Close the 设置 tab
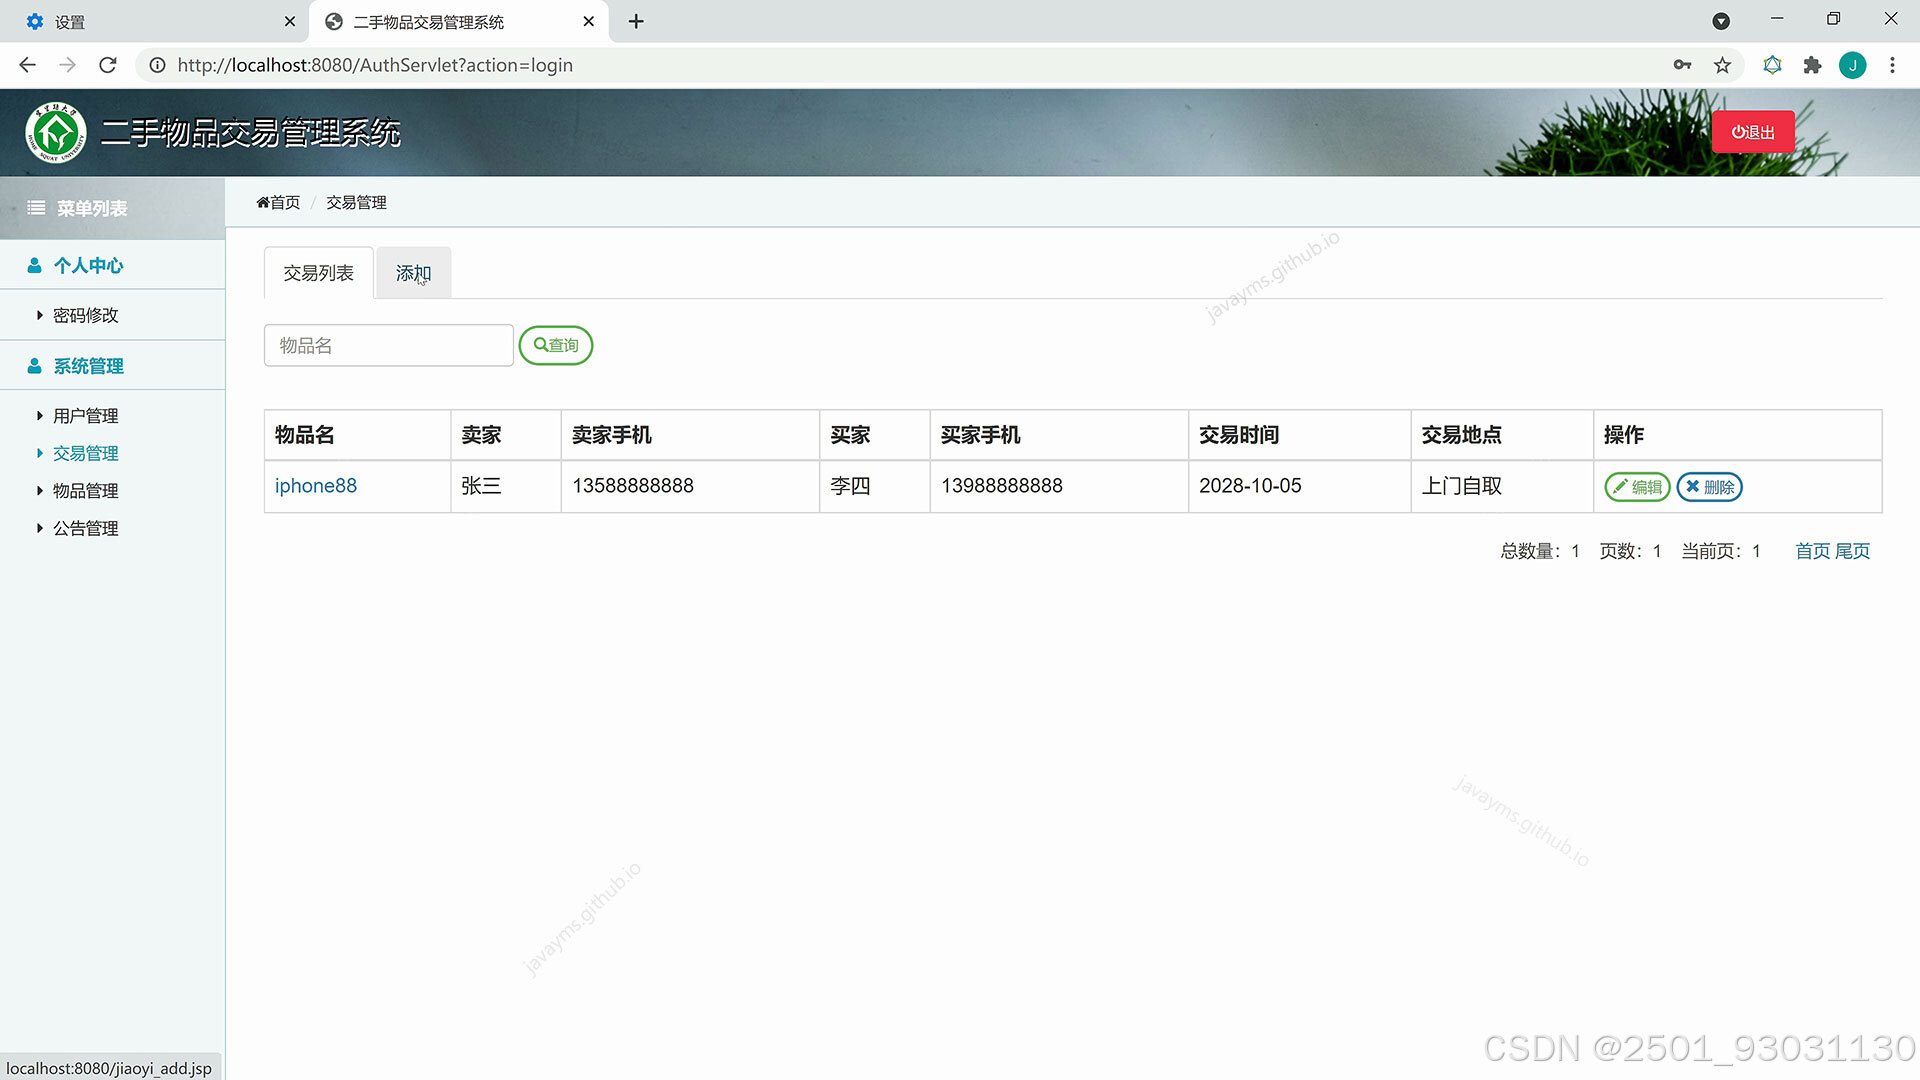The width and height of the screenshot is (1920, 1080). click(290, 21)
